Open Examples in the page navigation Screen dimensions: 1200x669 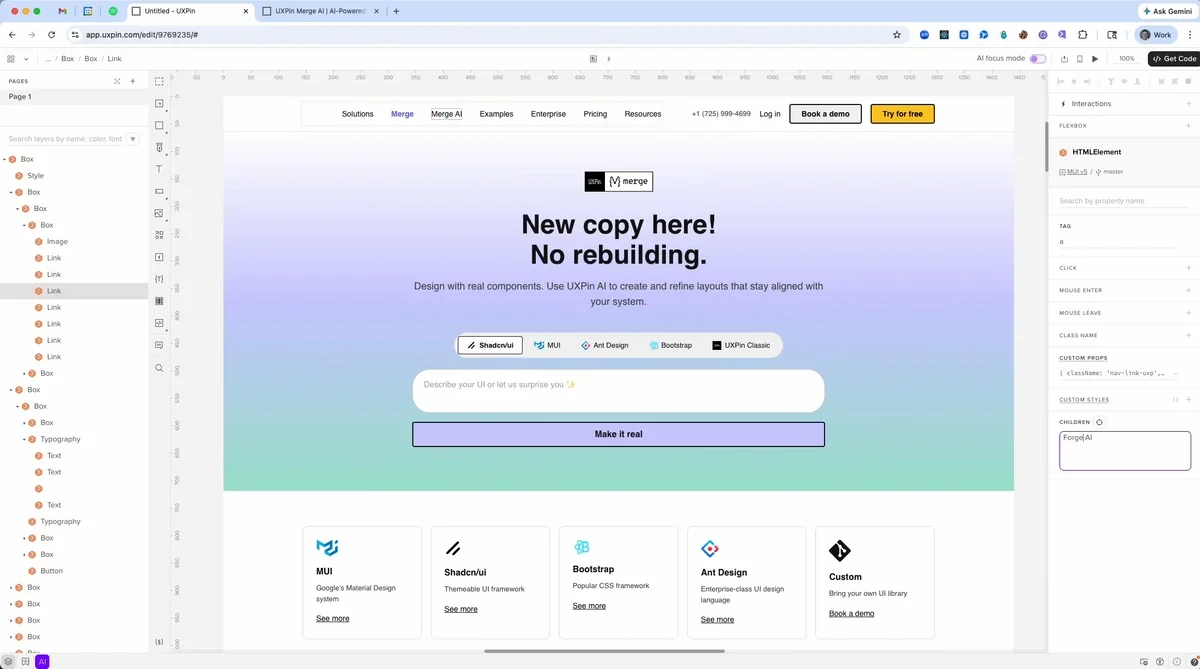pyautogui.click(x=496, y=114)
